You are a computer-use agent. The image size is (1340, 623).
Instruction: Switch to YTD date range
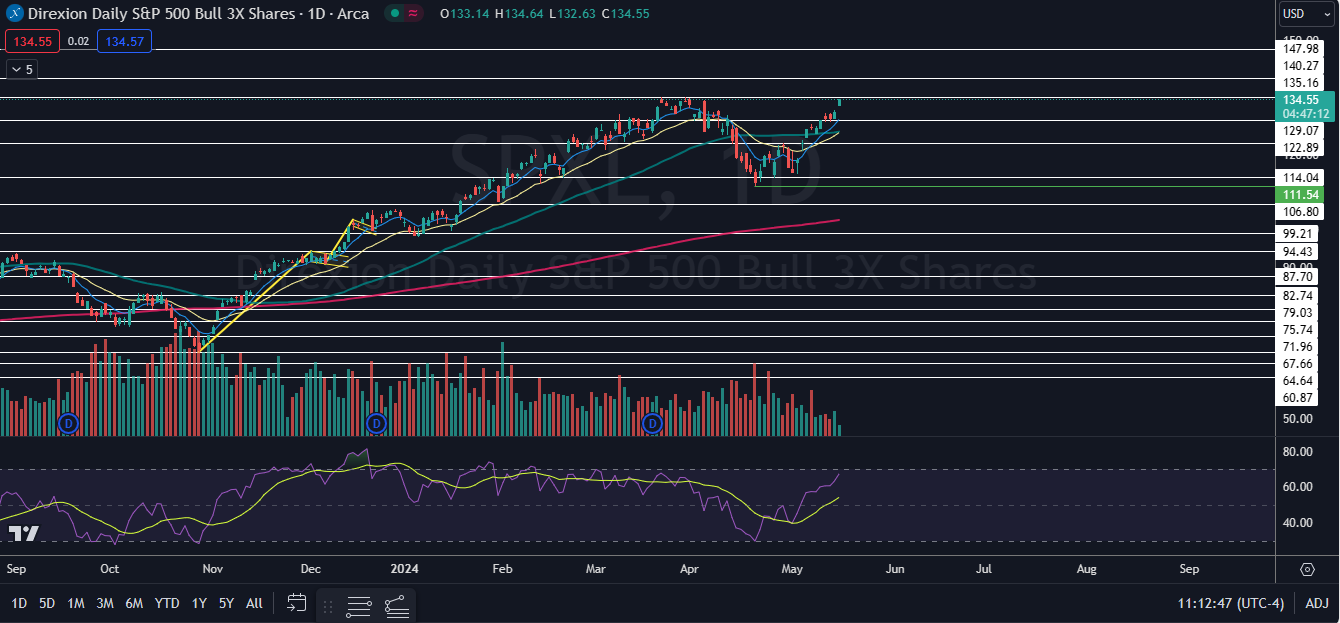(167, 603)
